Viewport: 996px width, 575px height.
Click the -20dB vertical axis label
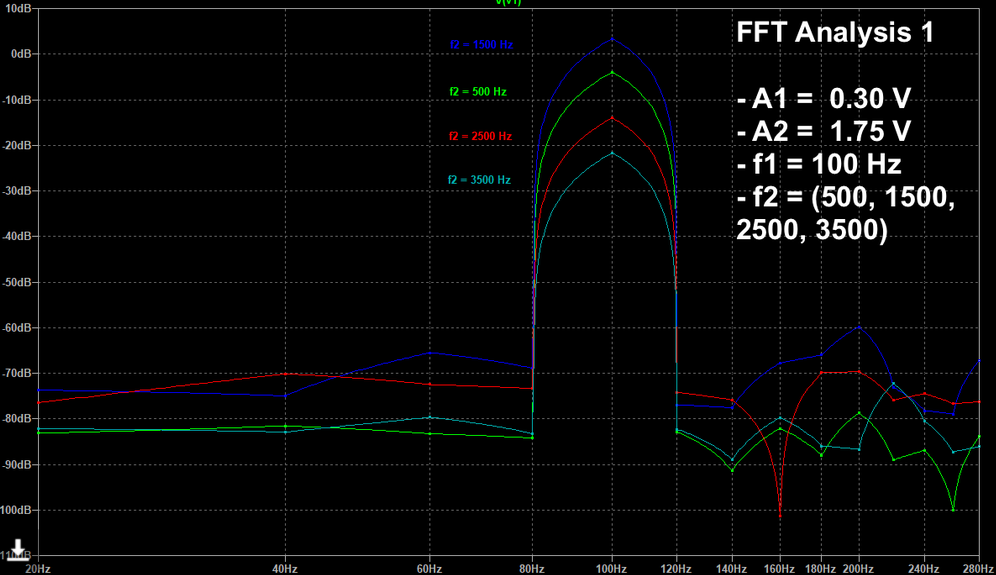[x=17, y=145]
